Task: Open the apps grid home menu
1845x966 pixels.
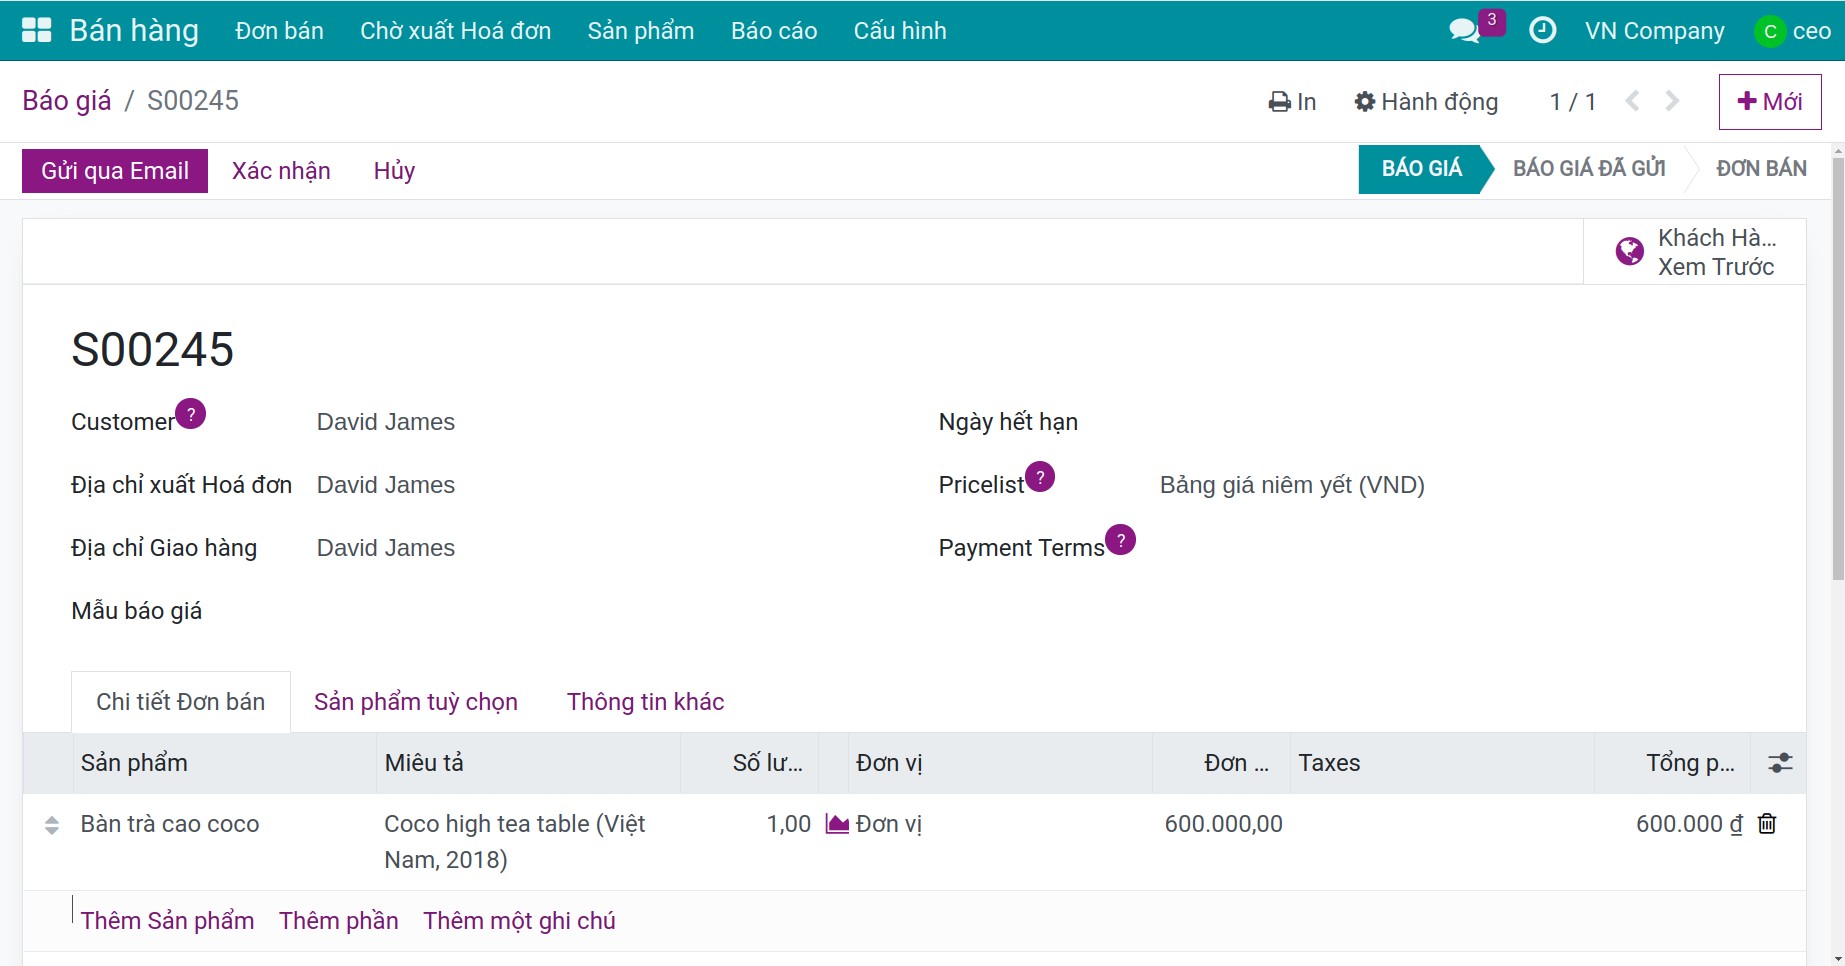Action: pyautogui.click(x=36, y=30)
